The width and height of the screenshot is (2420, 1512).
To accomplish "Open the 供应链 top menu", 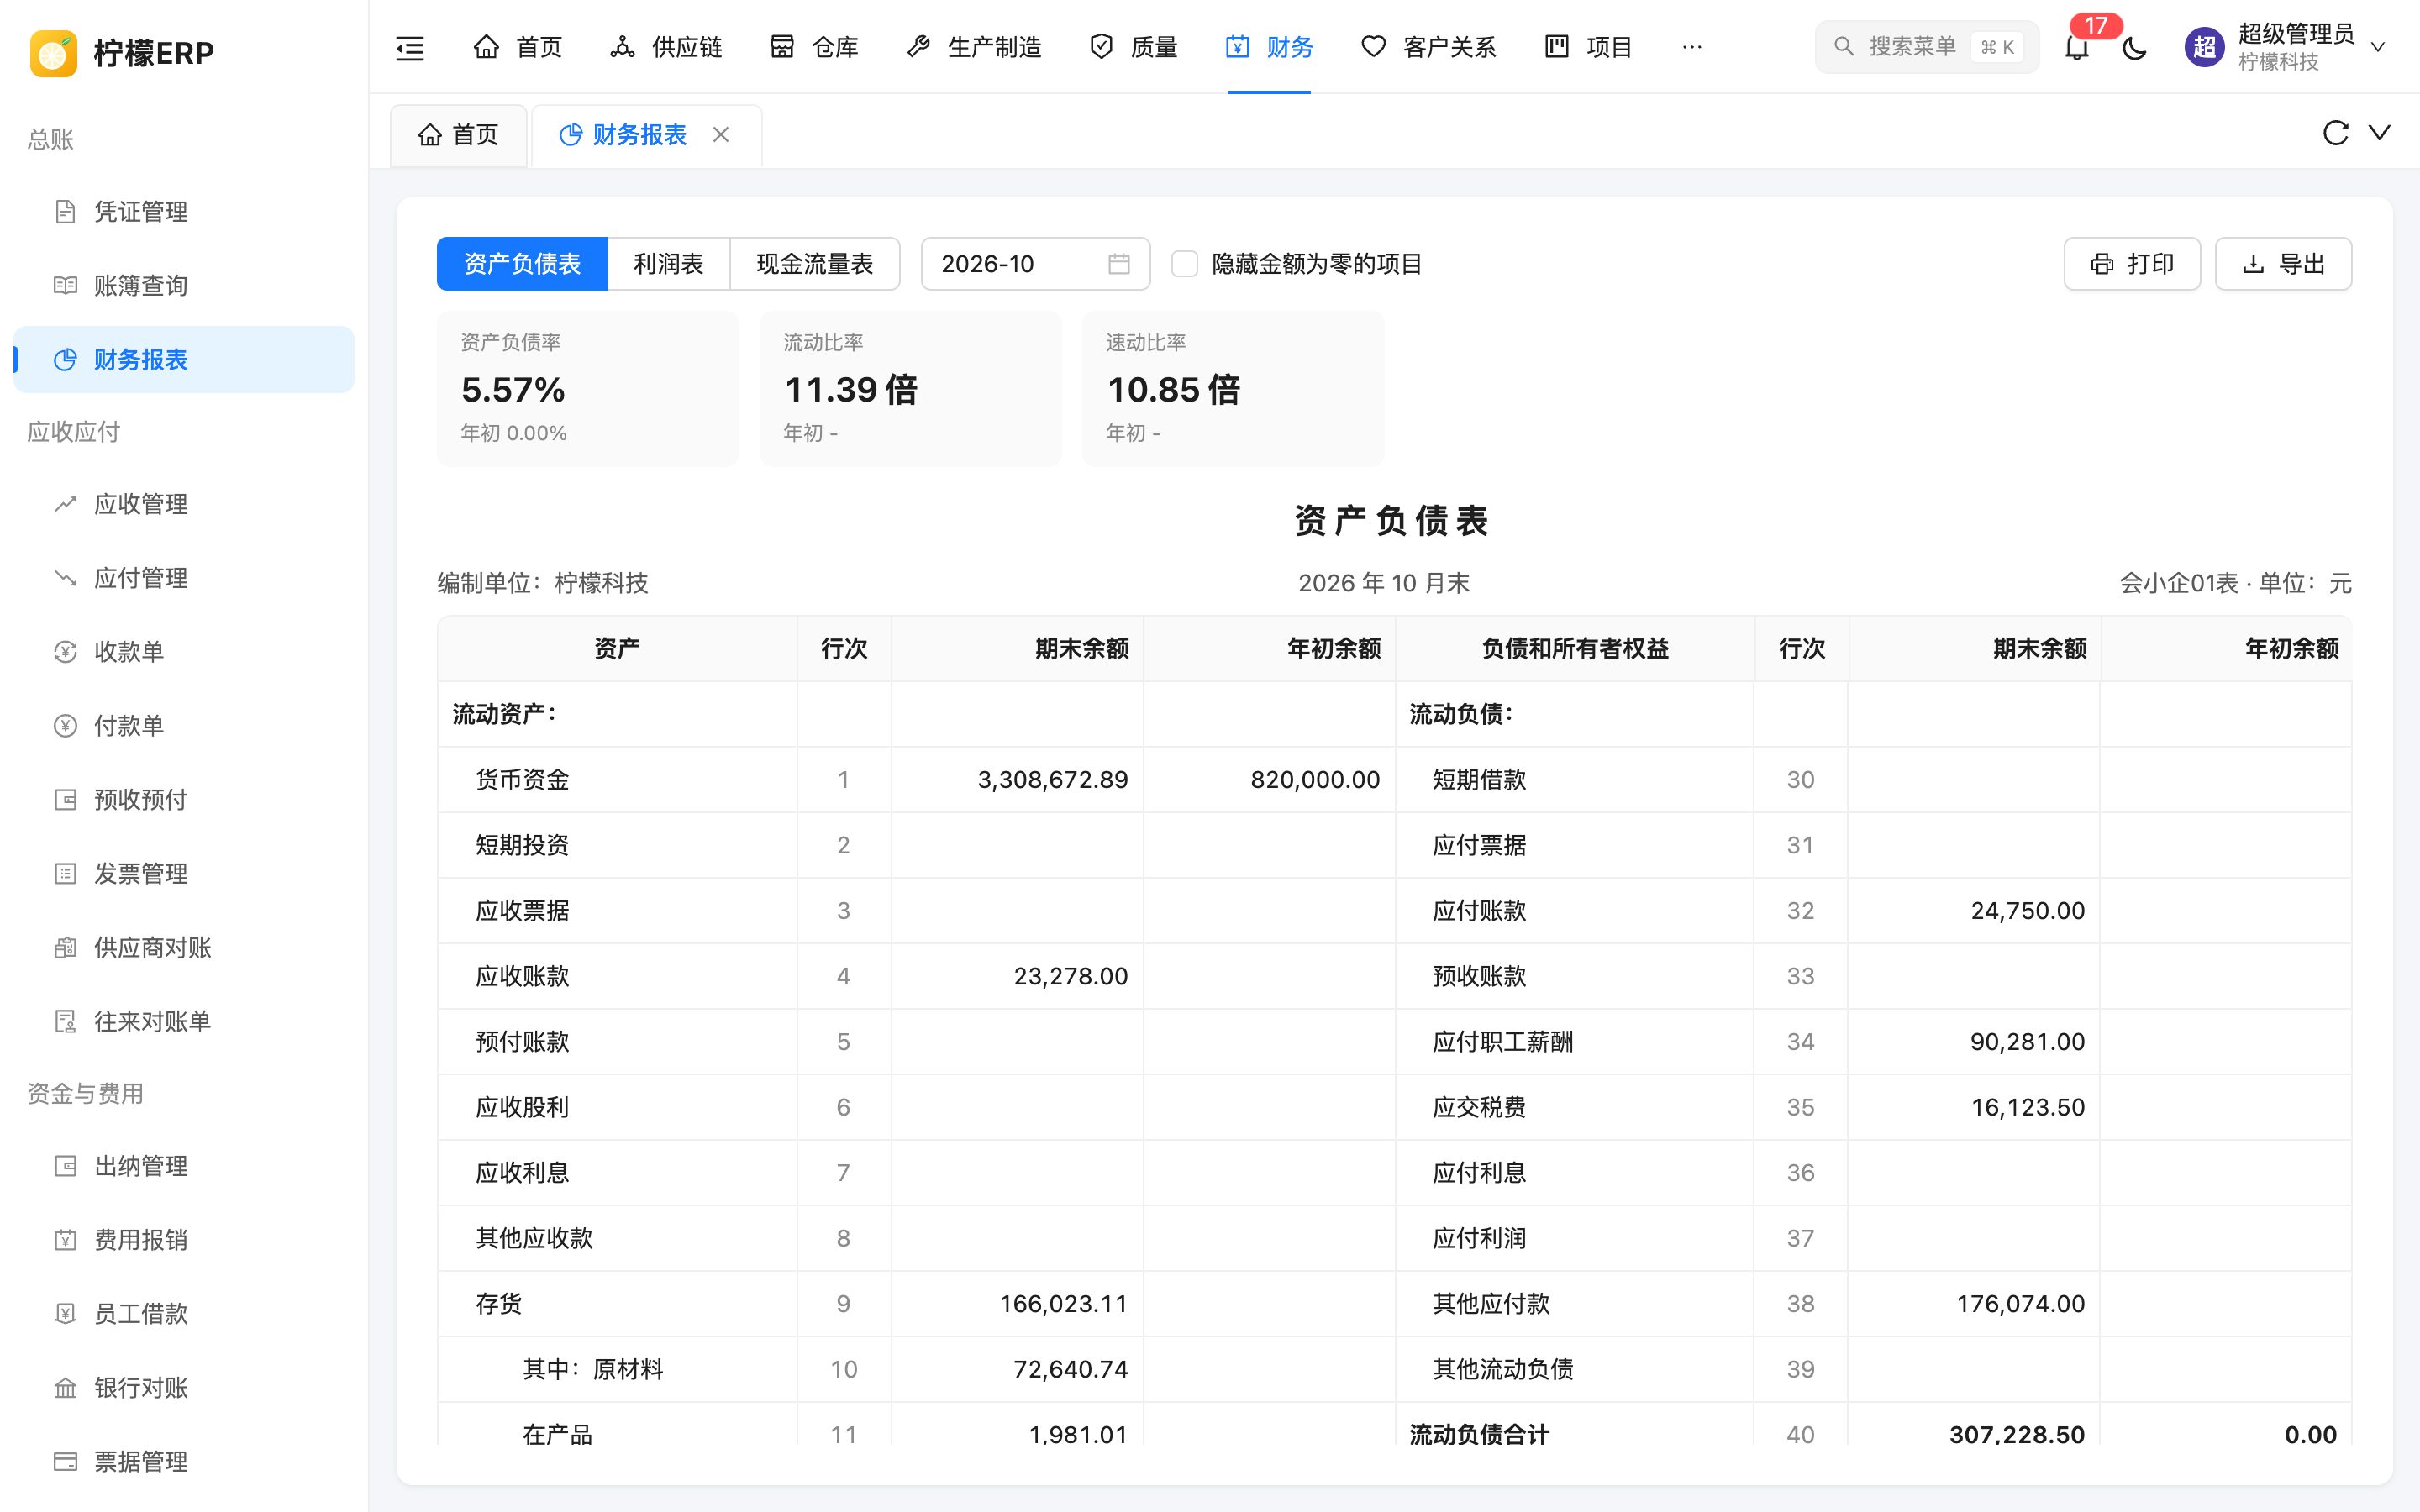I will (x=666, y=47).
